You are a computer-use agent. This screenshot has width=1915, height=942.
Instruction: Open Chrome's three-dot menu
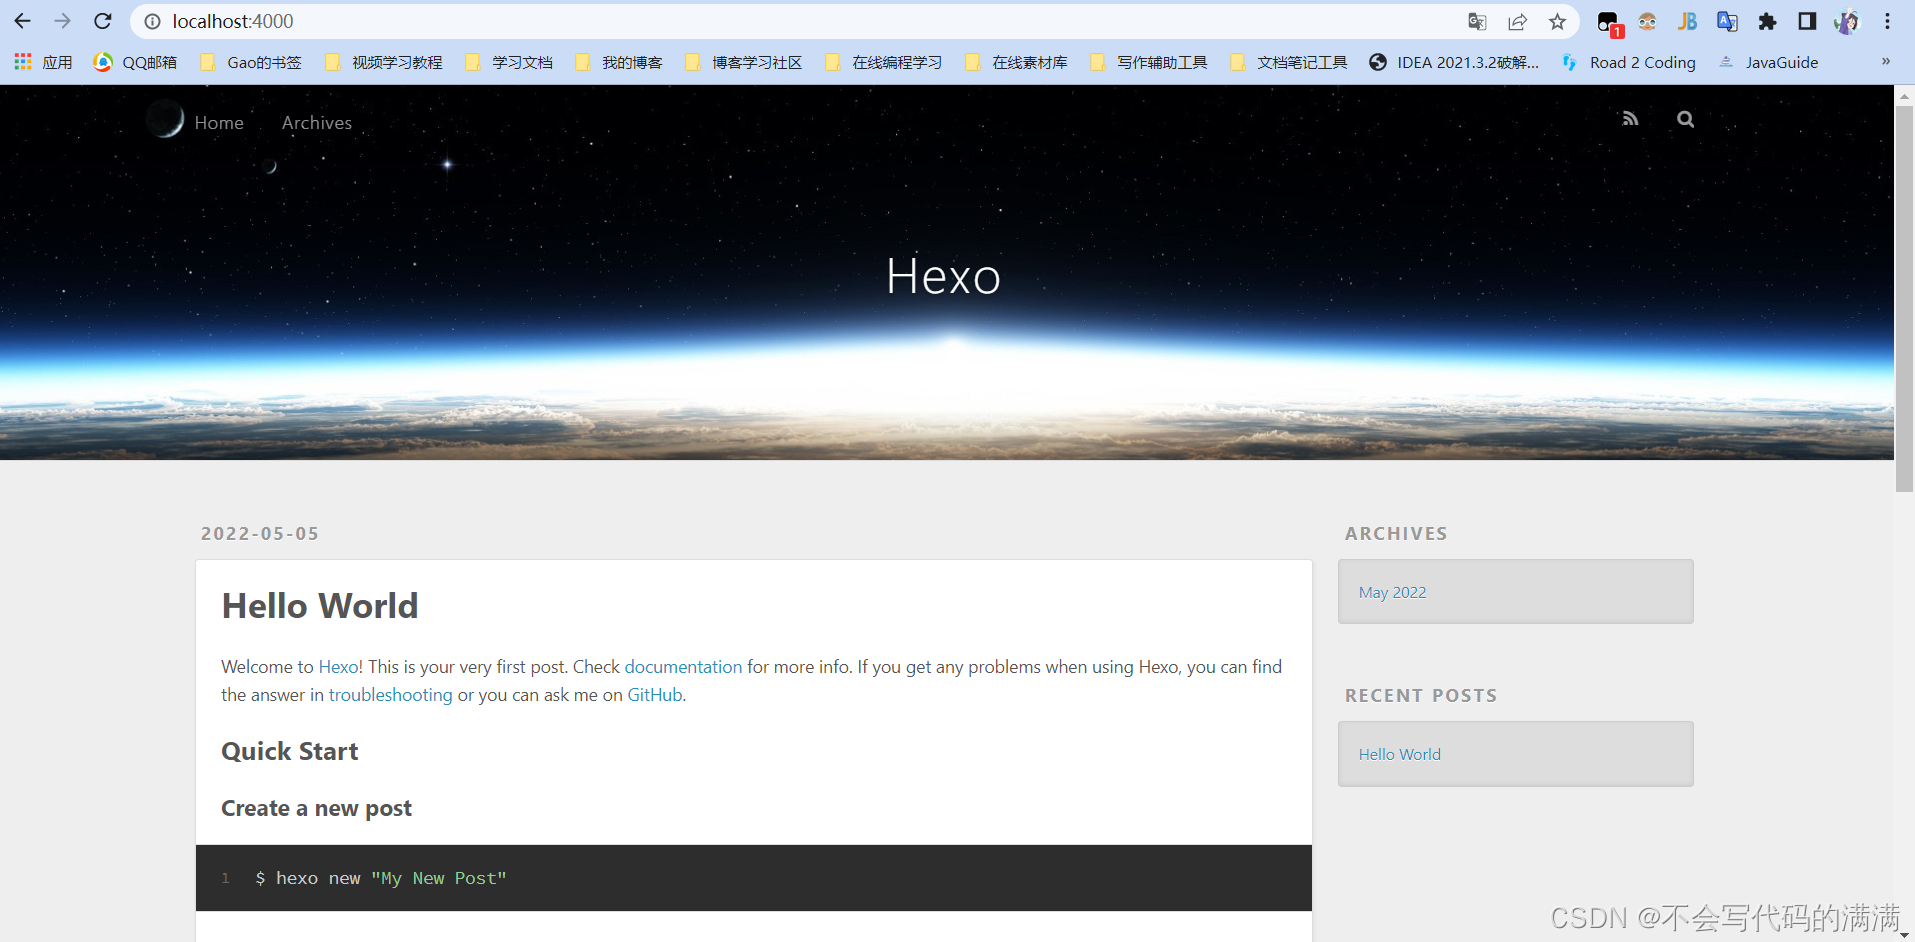[x=1887, y=21]
